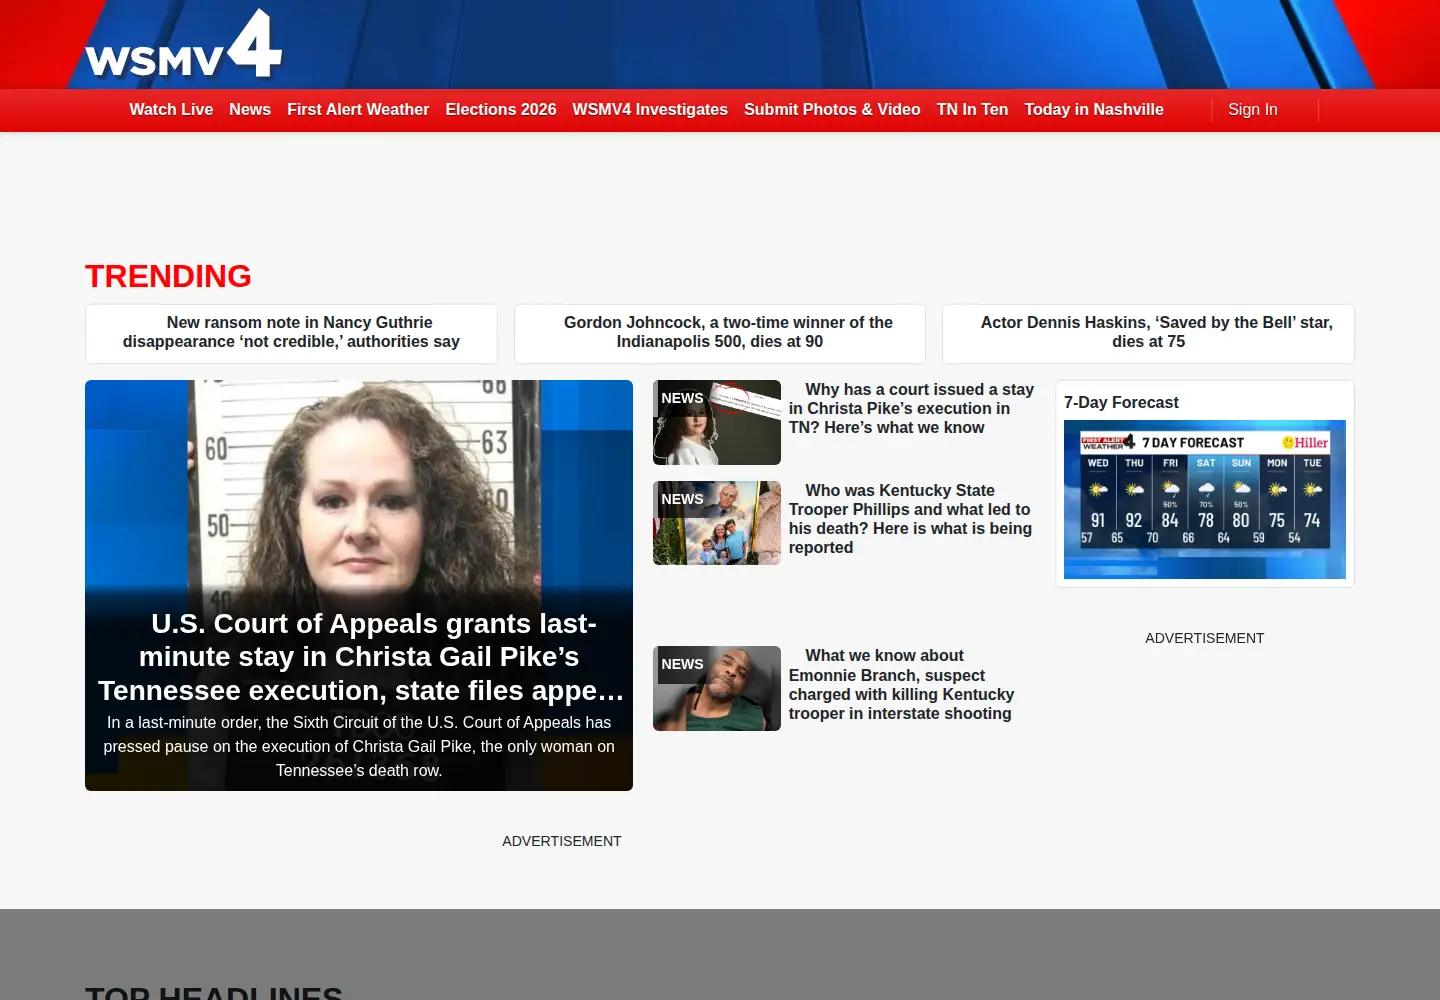1440x1000 pixels.
Task: Click the TRENDING section heading
Action: 168,276
